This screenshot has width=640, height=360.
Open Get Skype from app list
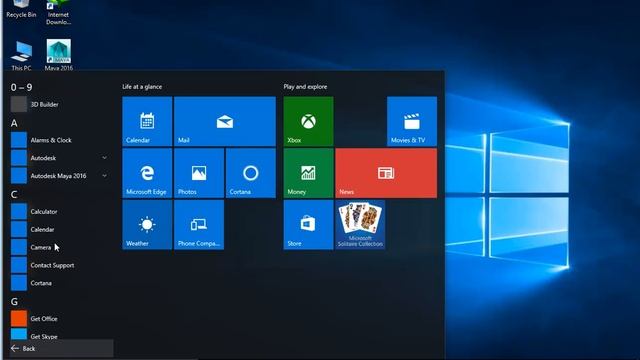(61, 335)
